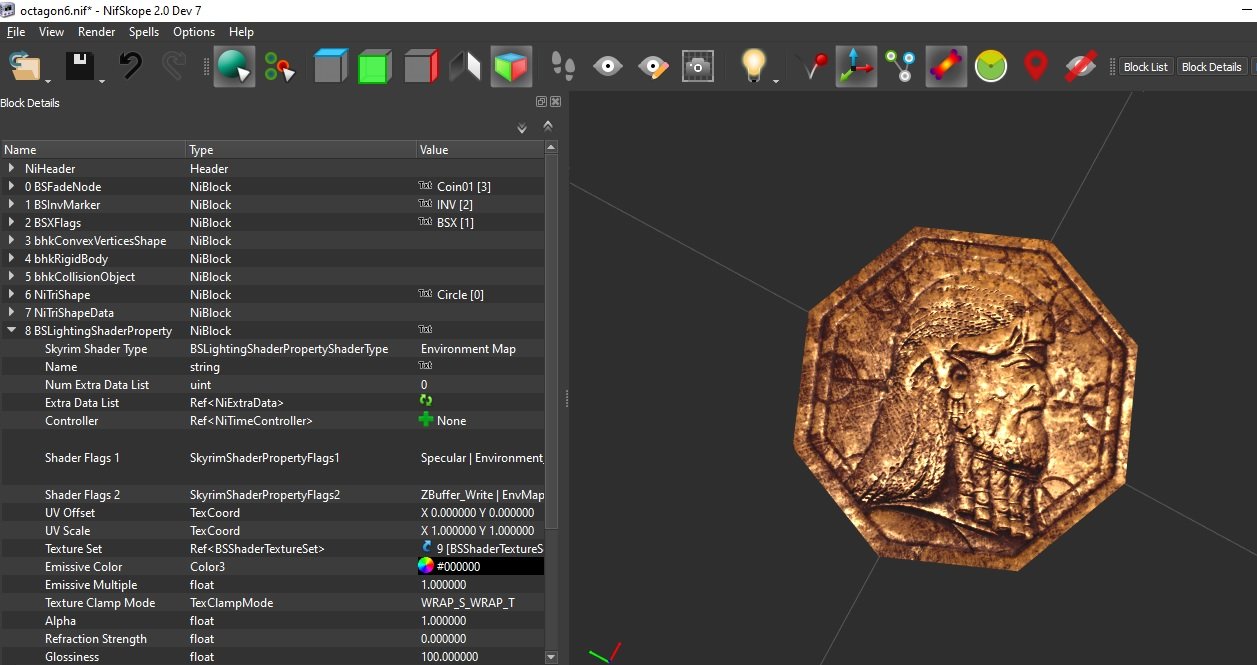This screenshot has width=1257, height=665.
Task: Expand the 0 BSFadeNode row
Action: click(11, 187)
